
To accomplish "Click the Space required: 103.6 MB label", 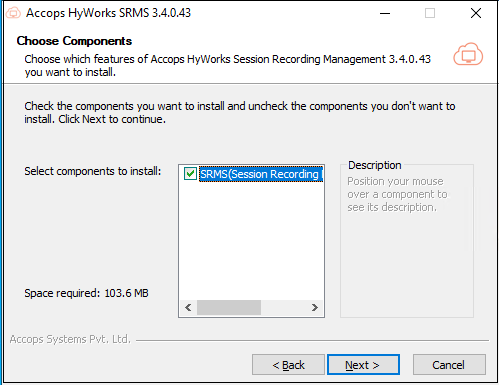I will (x=86, y=293).
